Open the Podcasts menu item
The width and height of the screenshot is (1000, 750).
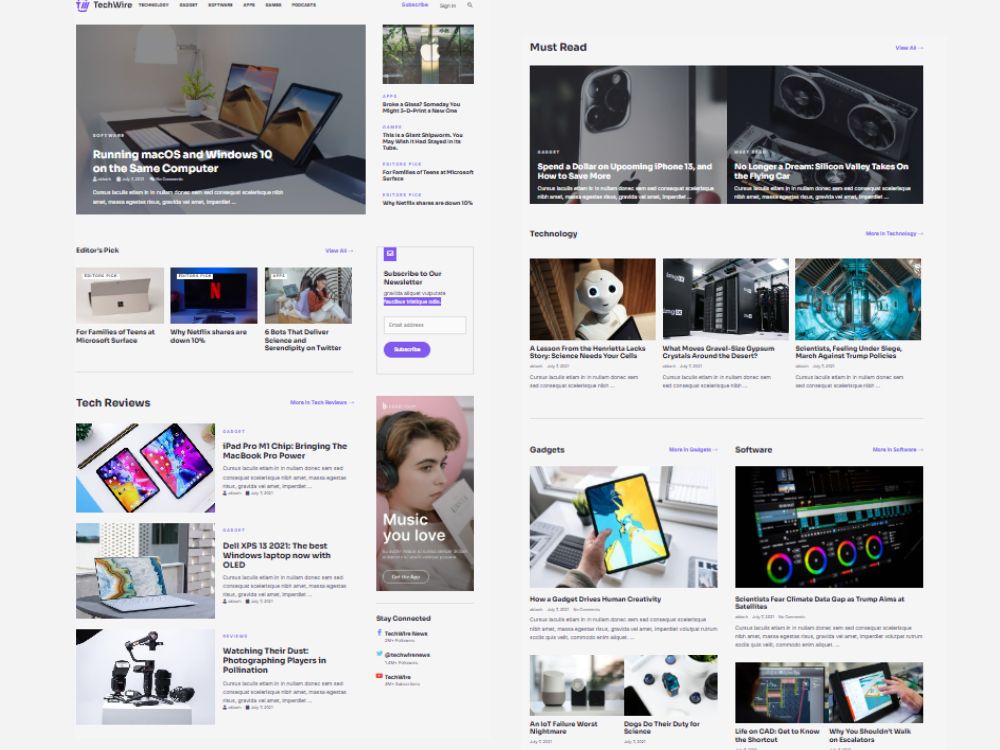pos(304,5)
